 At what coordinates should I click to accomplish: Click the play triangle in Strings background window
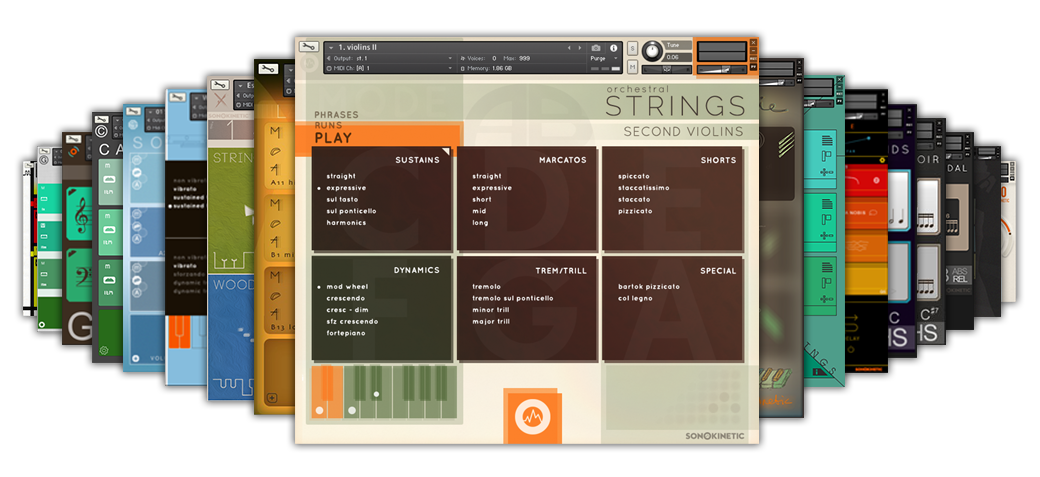[249, 212]
